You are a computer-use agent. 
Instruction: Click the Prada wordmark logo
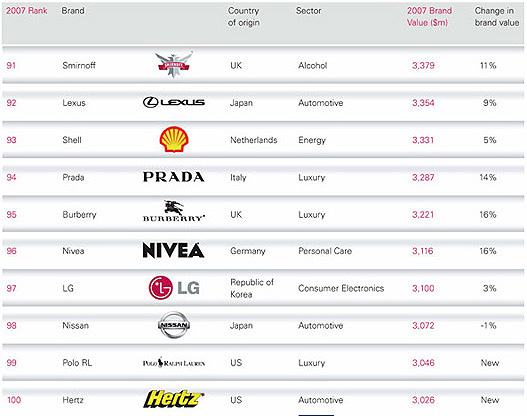(174, 177)
